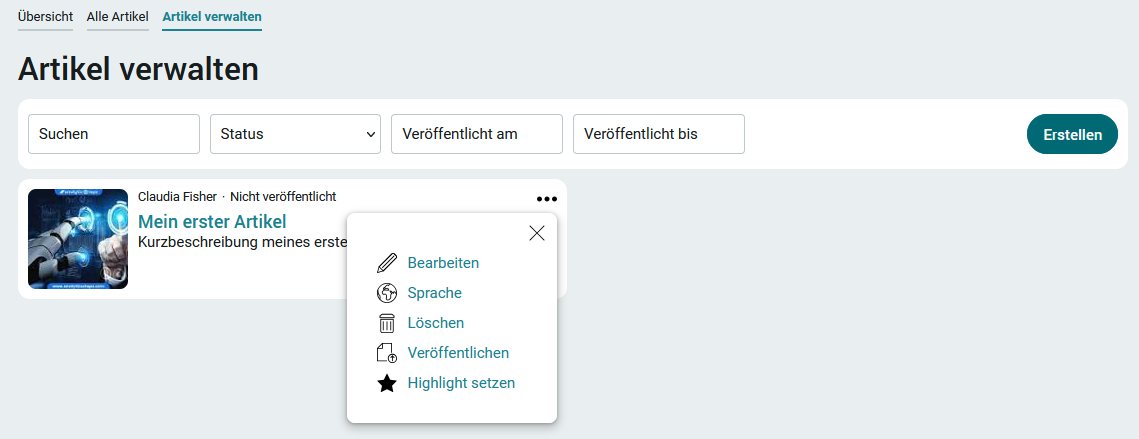The height and width of the screenshot is (439, 1139).
Task: Select the Highlight setzen option
Action: pyautogui.click(x=461, y=383)
